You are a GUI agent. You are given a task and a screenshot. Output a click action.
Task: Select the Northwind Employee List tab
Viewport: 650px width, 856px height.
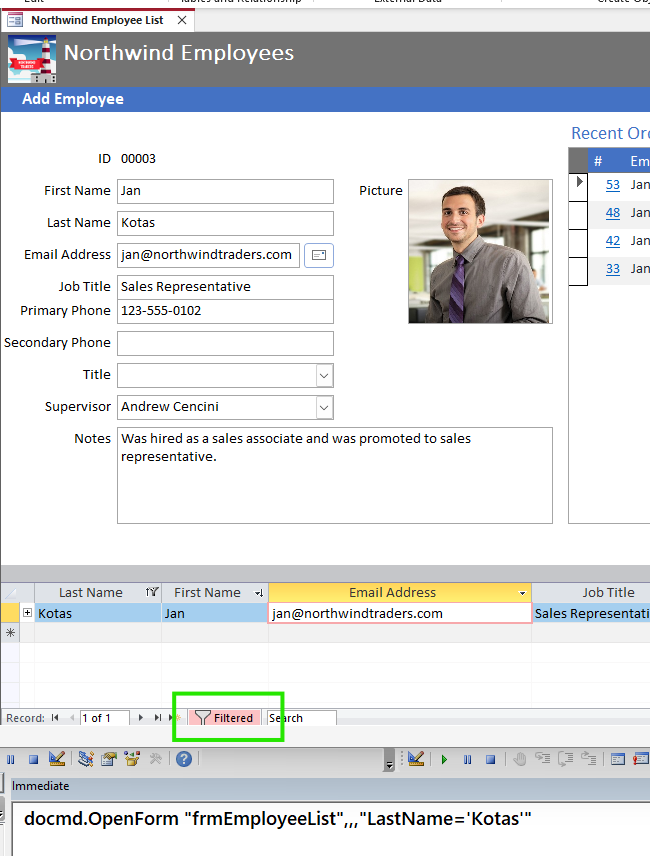coord(97,20)
